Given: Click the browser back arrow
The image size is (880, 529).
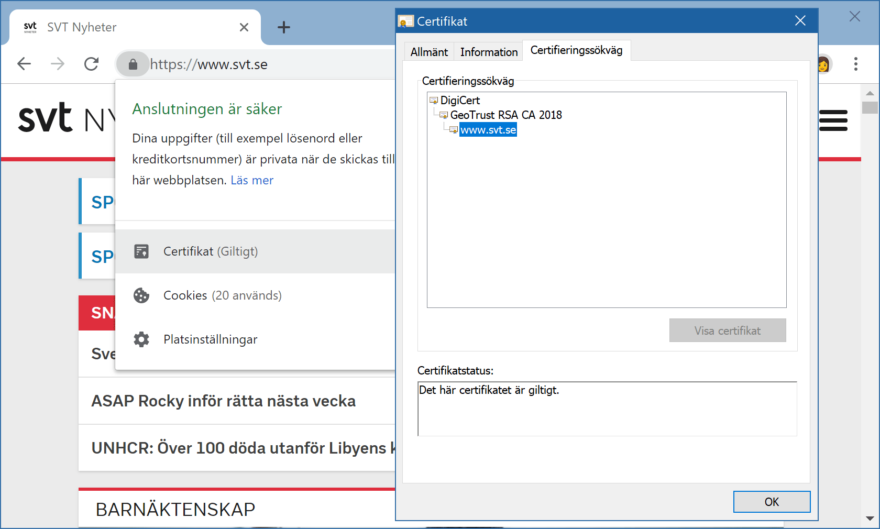Looking at the screenshot, I should pos(24,64).
